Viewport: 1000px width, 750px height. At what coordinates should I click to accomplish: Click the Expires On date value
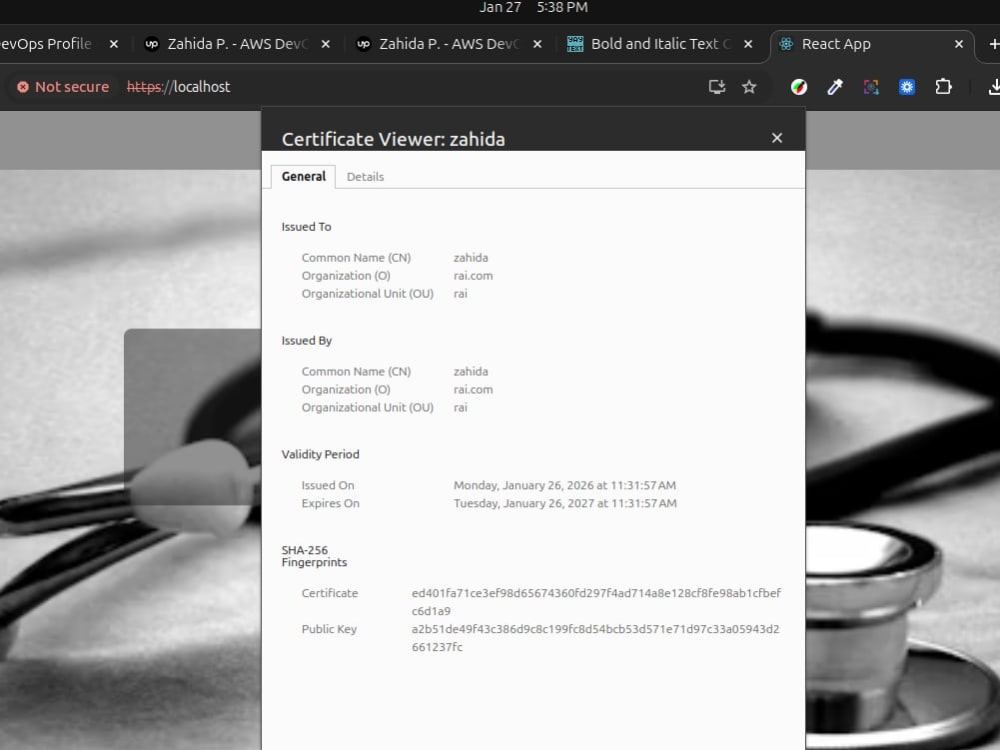(565, 503)
